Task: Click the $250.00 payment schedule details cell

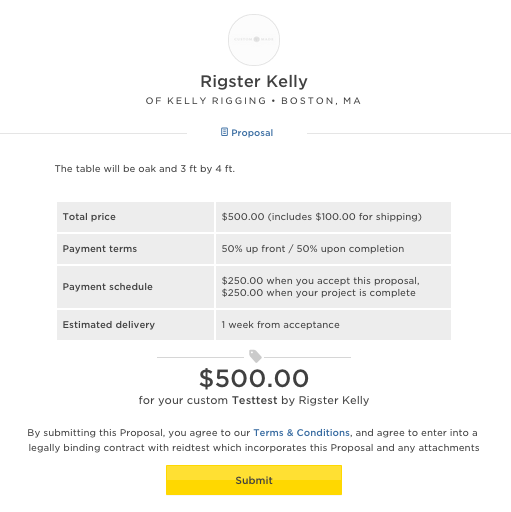Action: coord(333,287)
